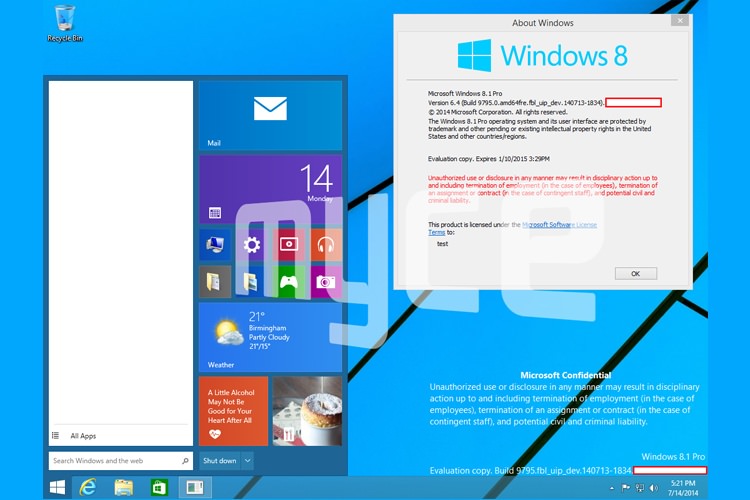Image resolution: width=750 pixels, height=500 pixels.
Task: Open the Health article tile about alcohol
Action: click(233, 411)
